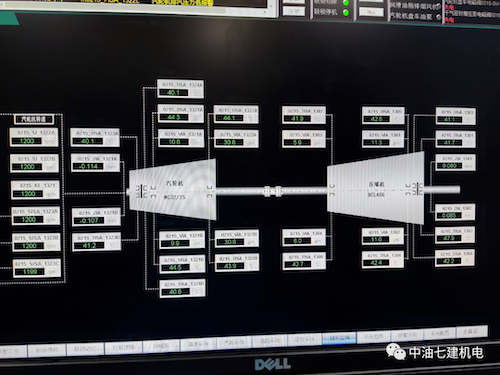Open the WeChat logo watermark
This screenshot has width=500, height=375.
[x=396, y=352]
